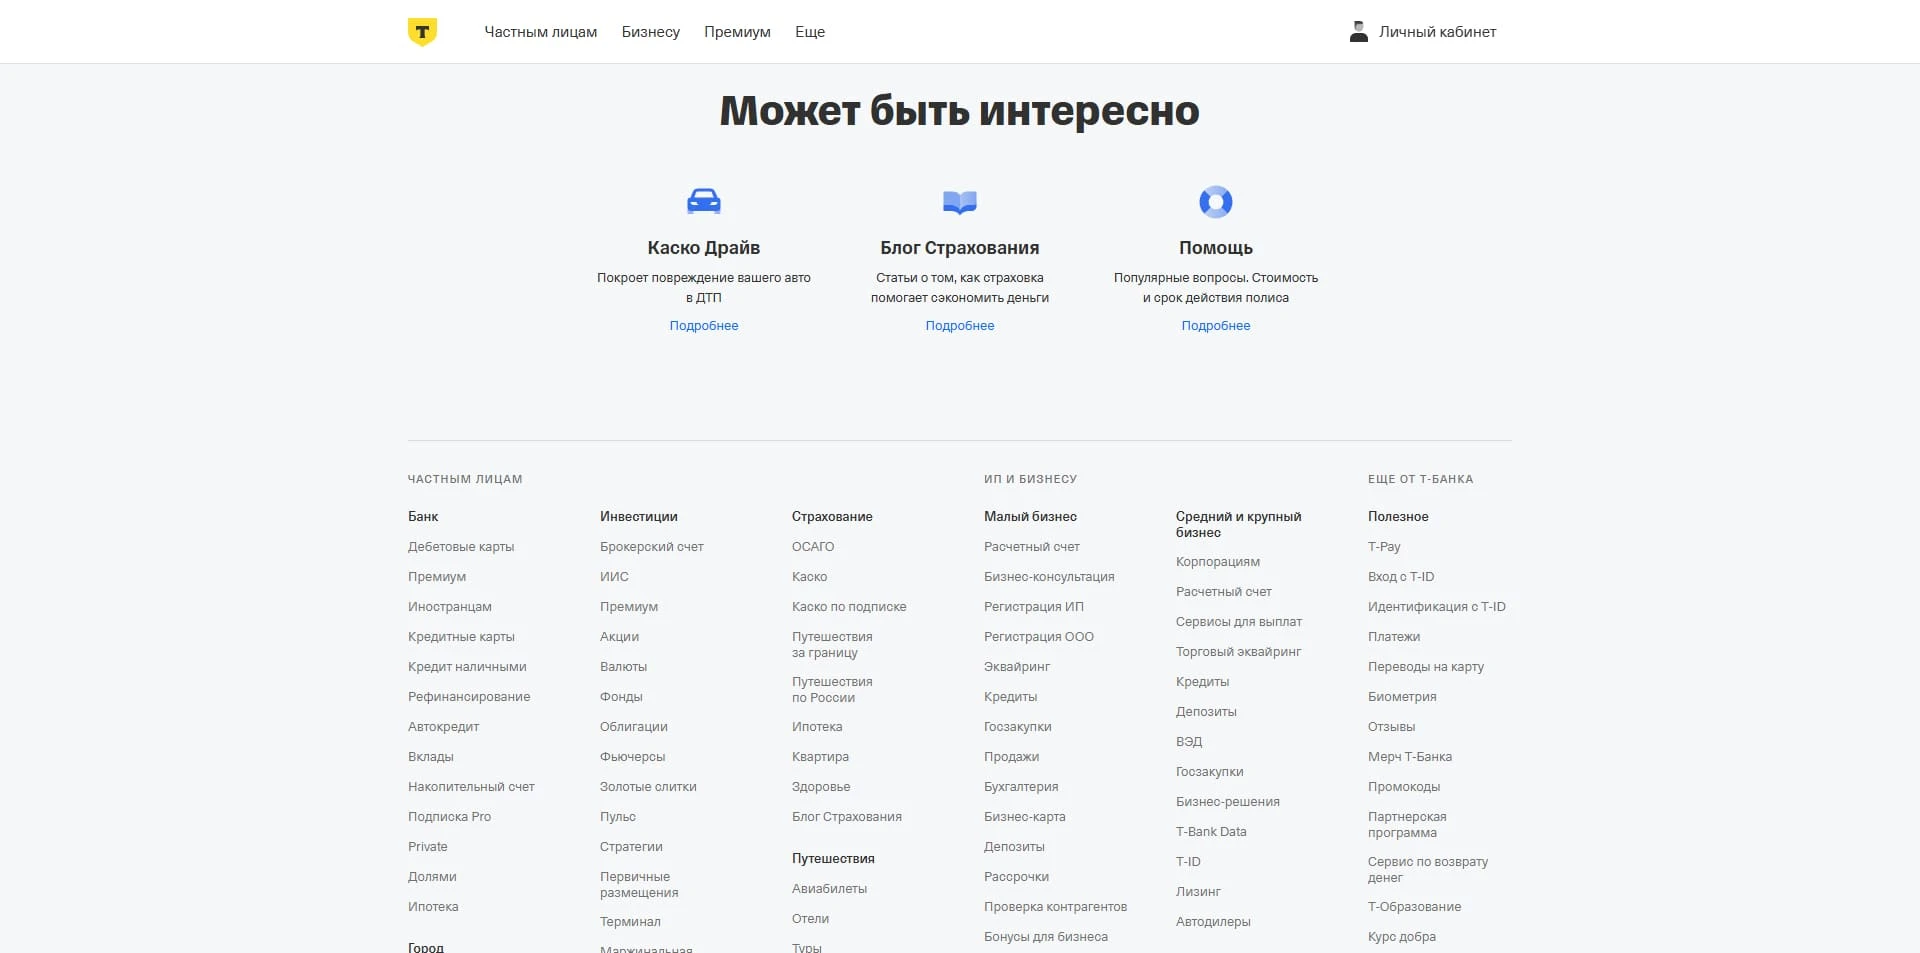This screenshot has width=1920, height=953.
Task: Open the Частным лицам menu
Action: (541, 32)
